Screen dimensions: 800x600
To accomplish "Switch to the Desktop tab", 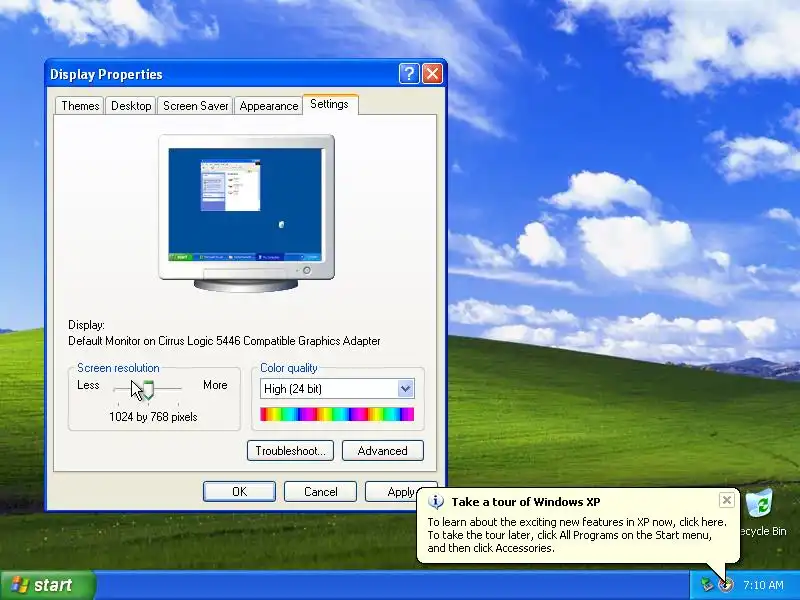I will click(131, 106).
